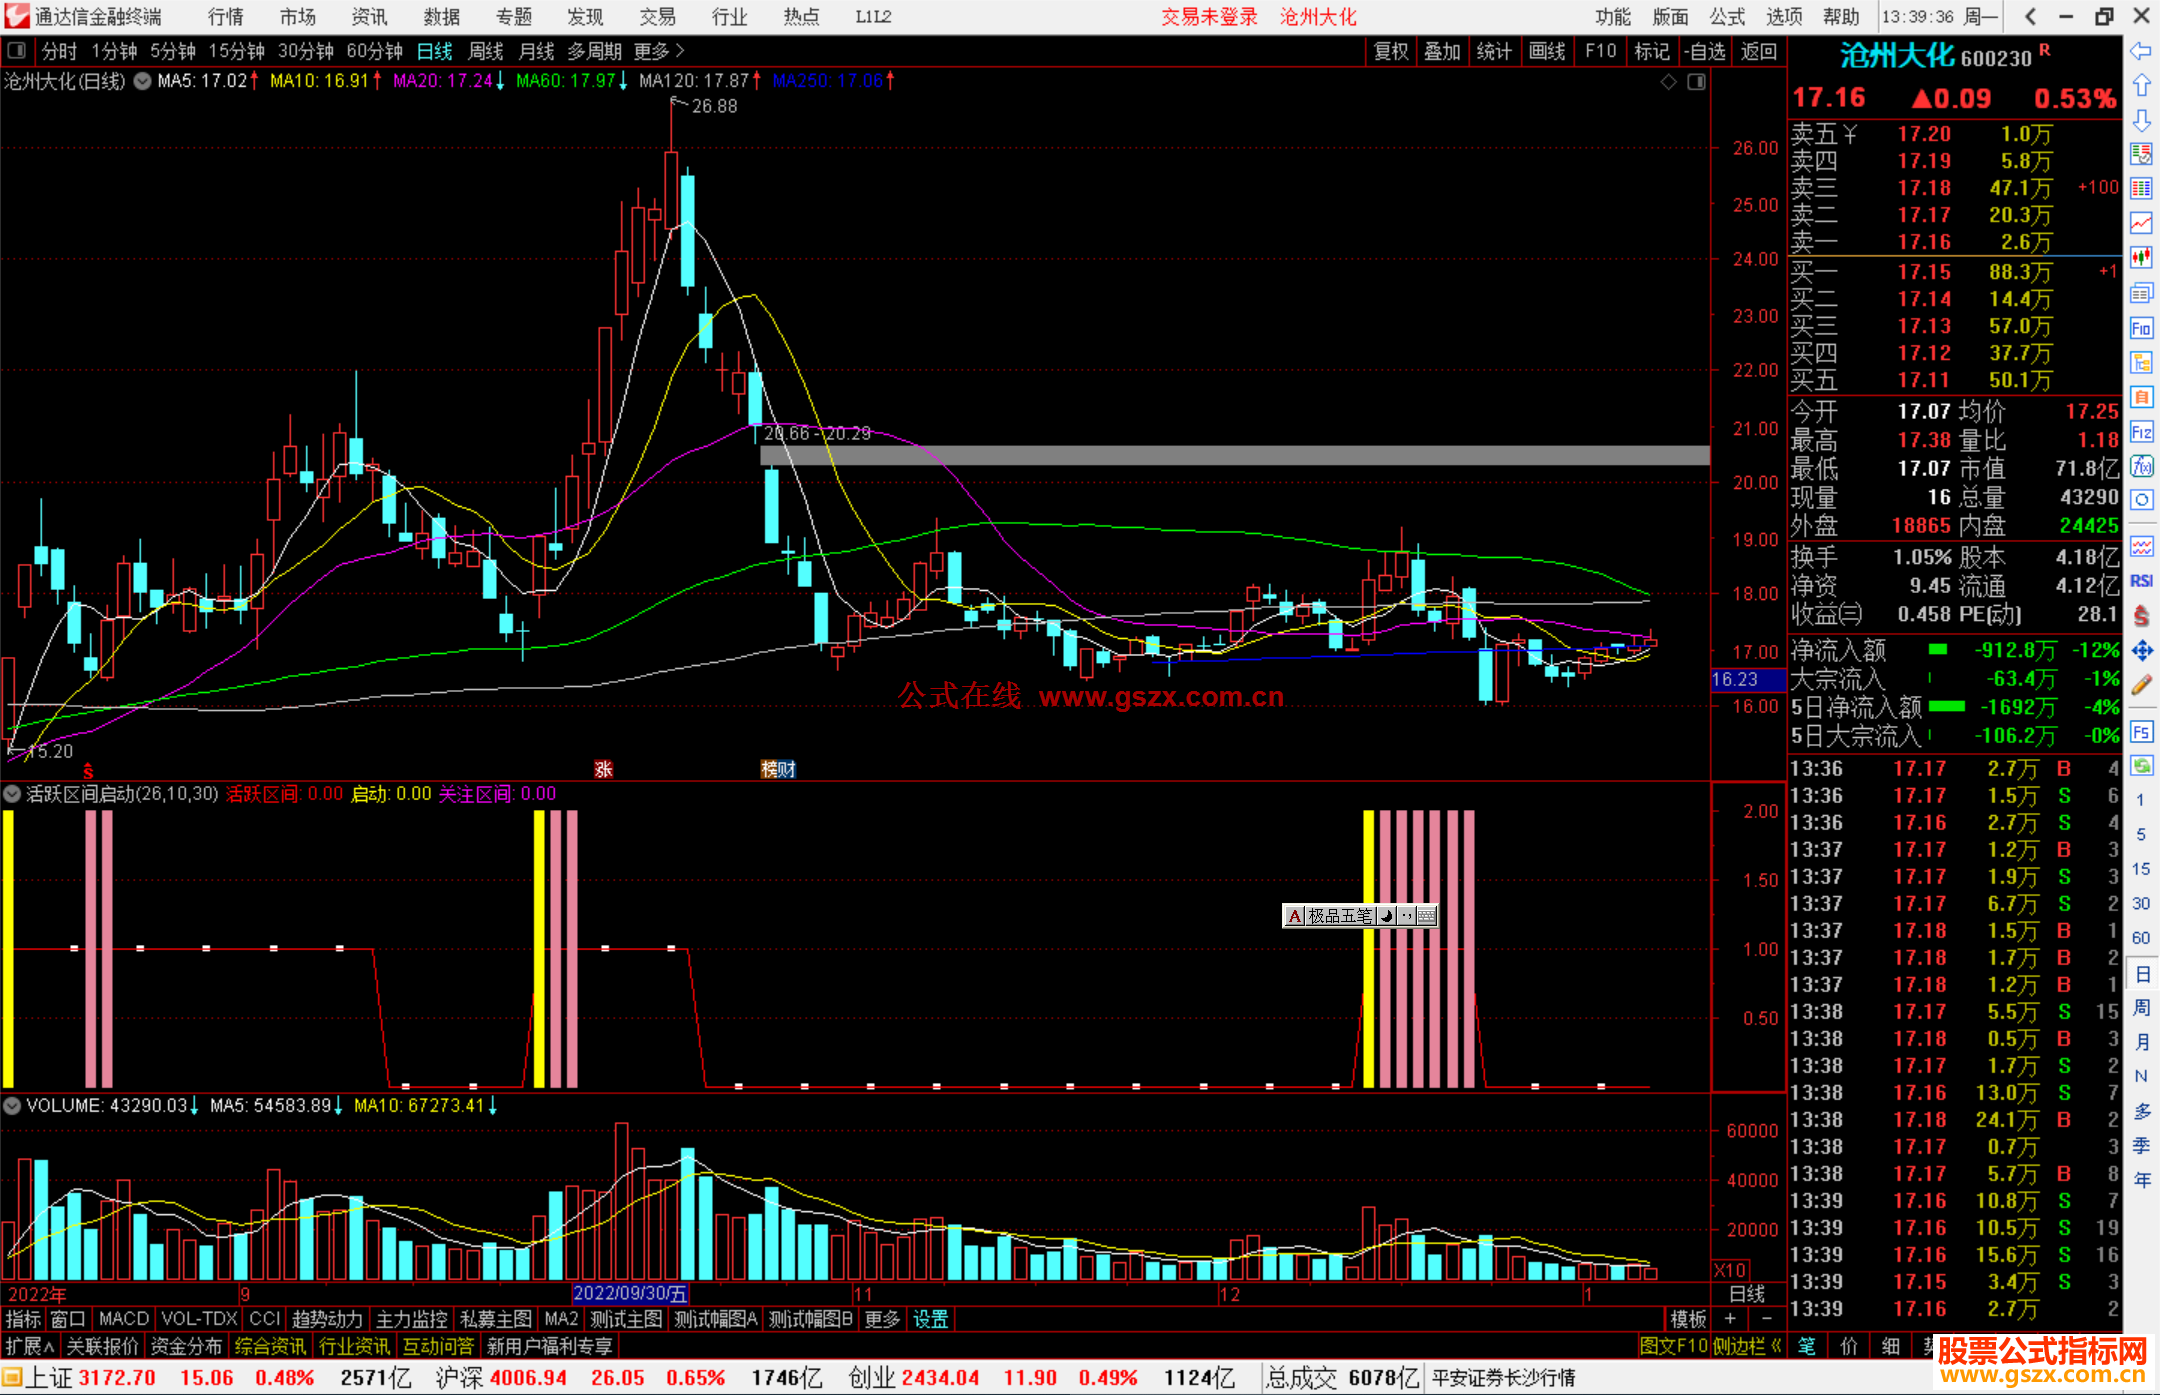
Task: Click the 交易未登录 login link
Action: point(1209,17)
